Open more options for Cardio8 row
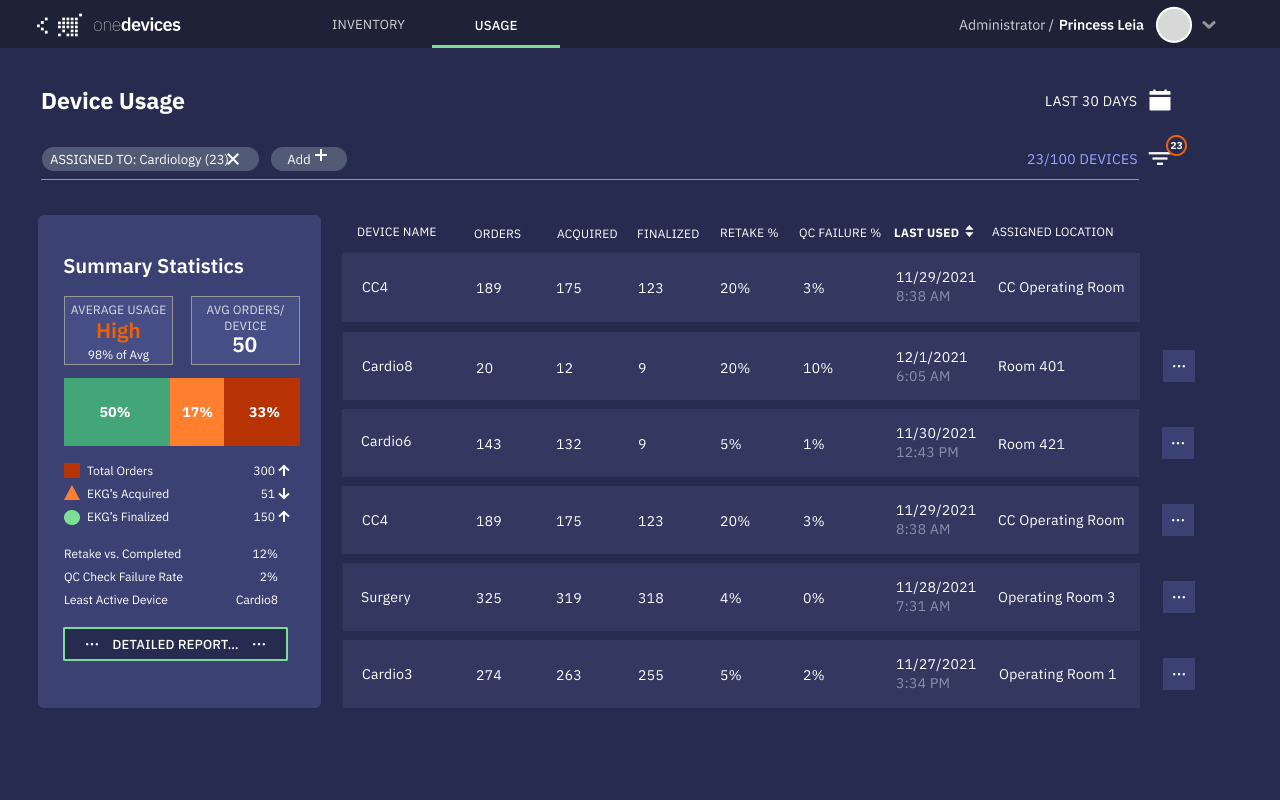This screenshot has height=800, width=1280. coord(1178,366)
